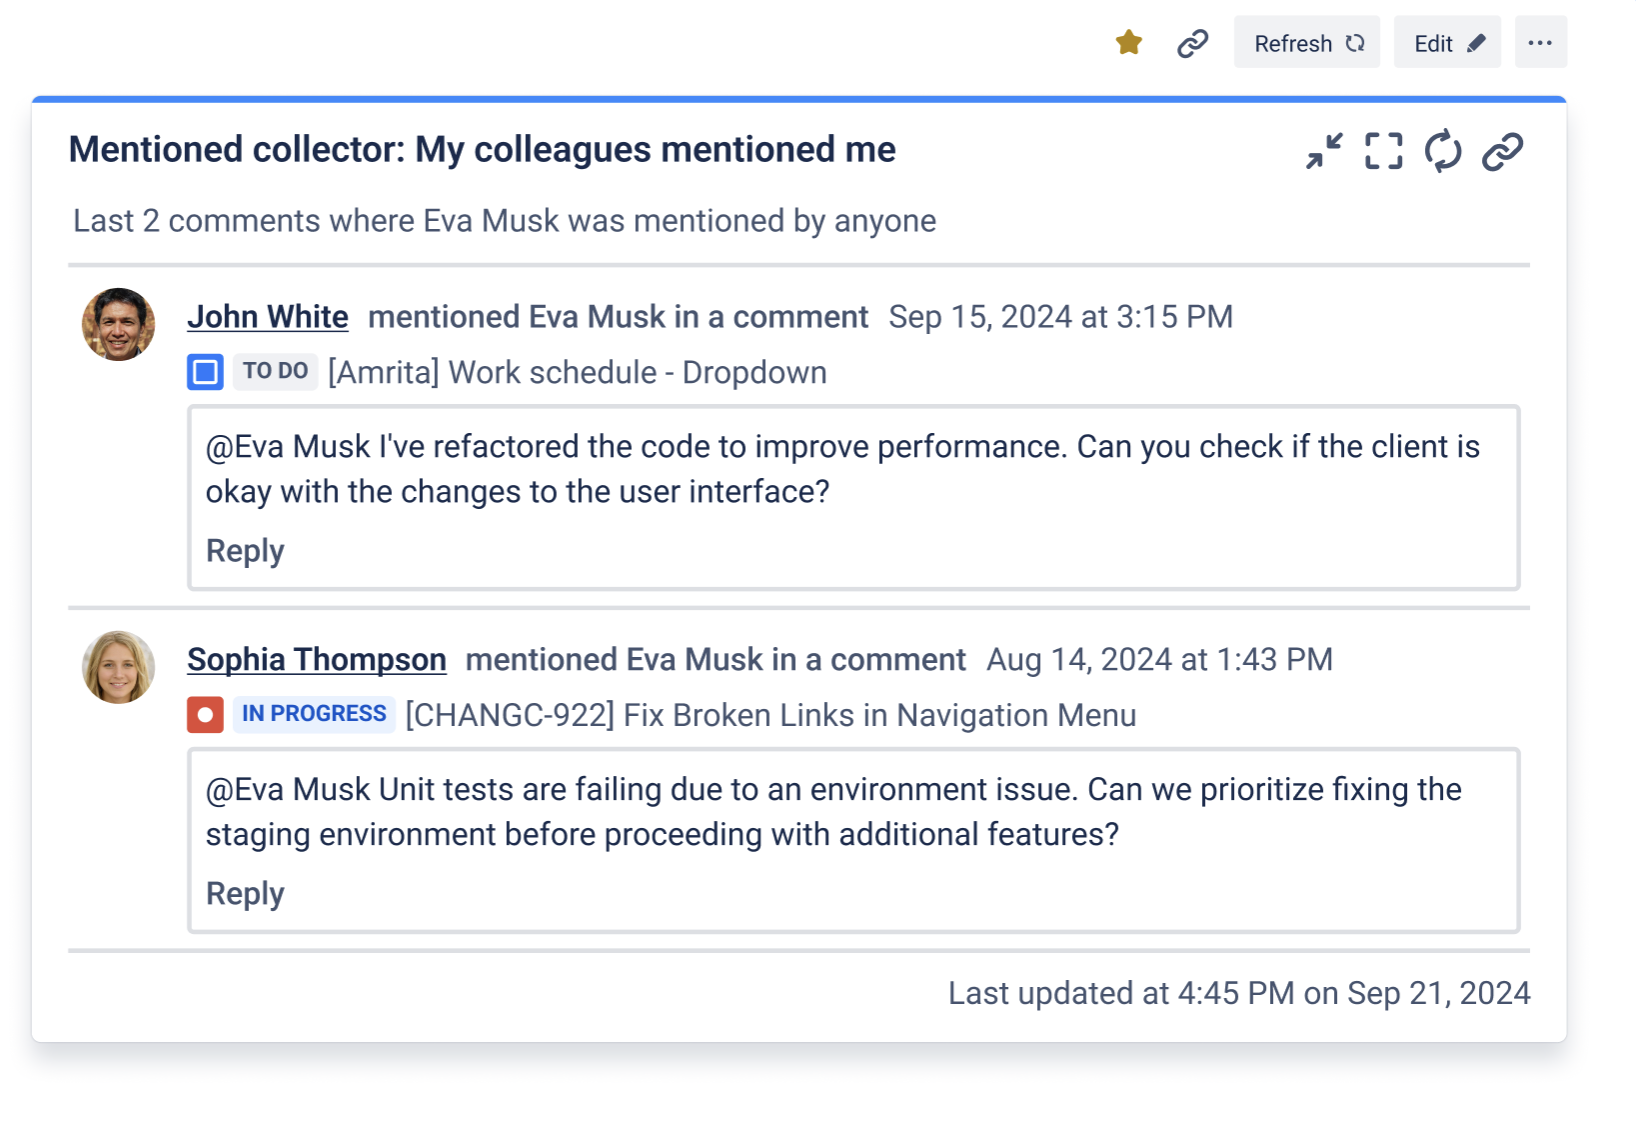Copy the gadget link icon
This screenshot has width=1636, height=1132.
1502,152
